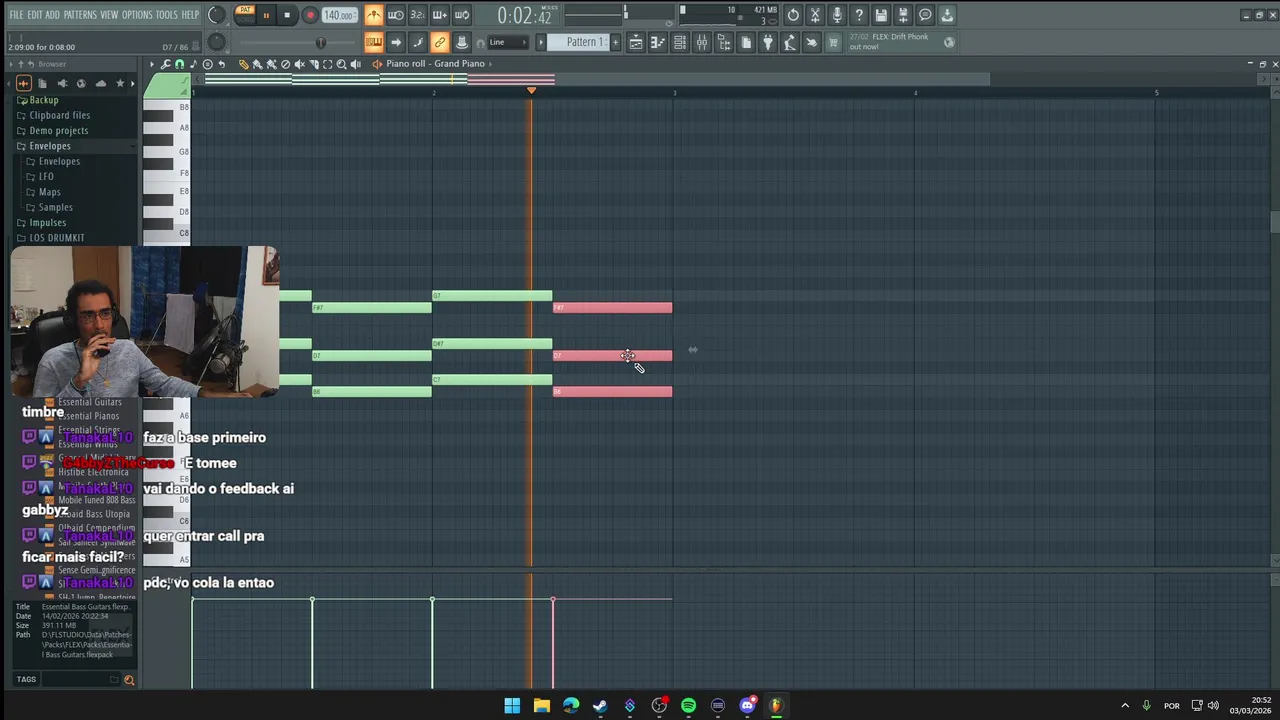Toggle link icon for multilink controllers
The width and height of the screenshot is (1280, 720).
pos(440,42)
